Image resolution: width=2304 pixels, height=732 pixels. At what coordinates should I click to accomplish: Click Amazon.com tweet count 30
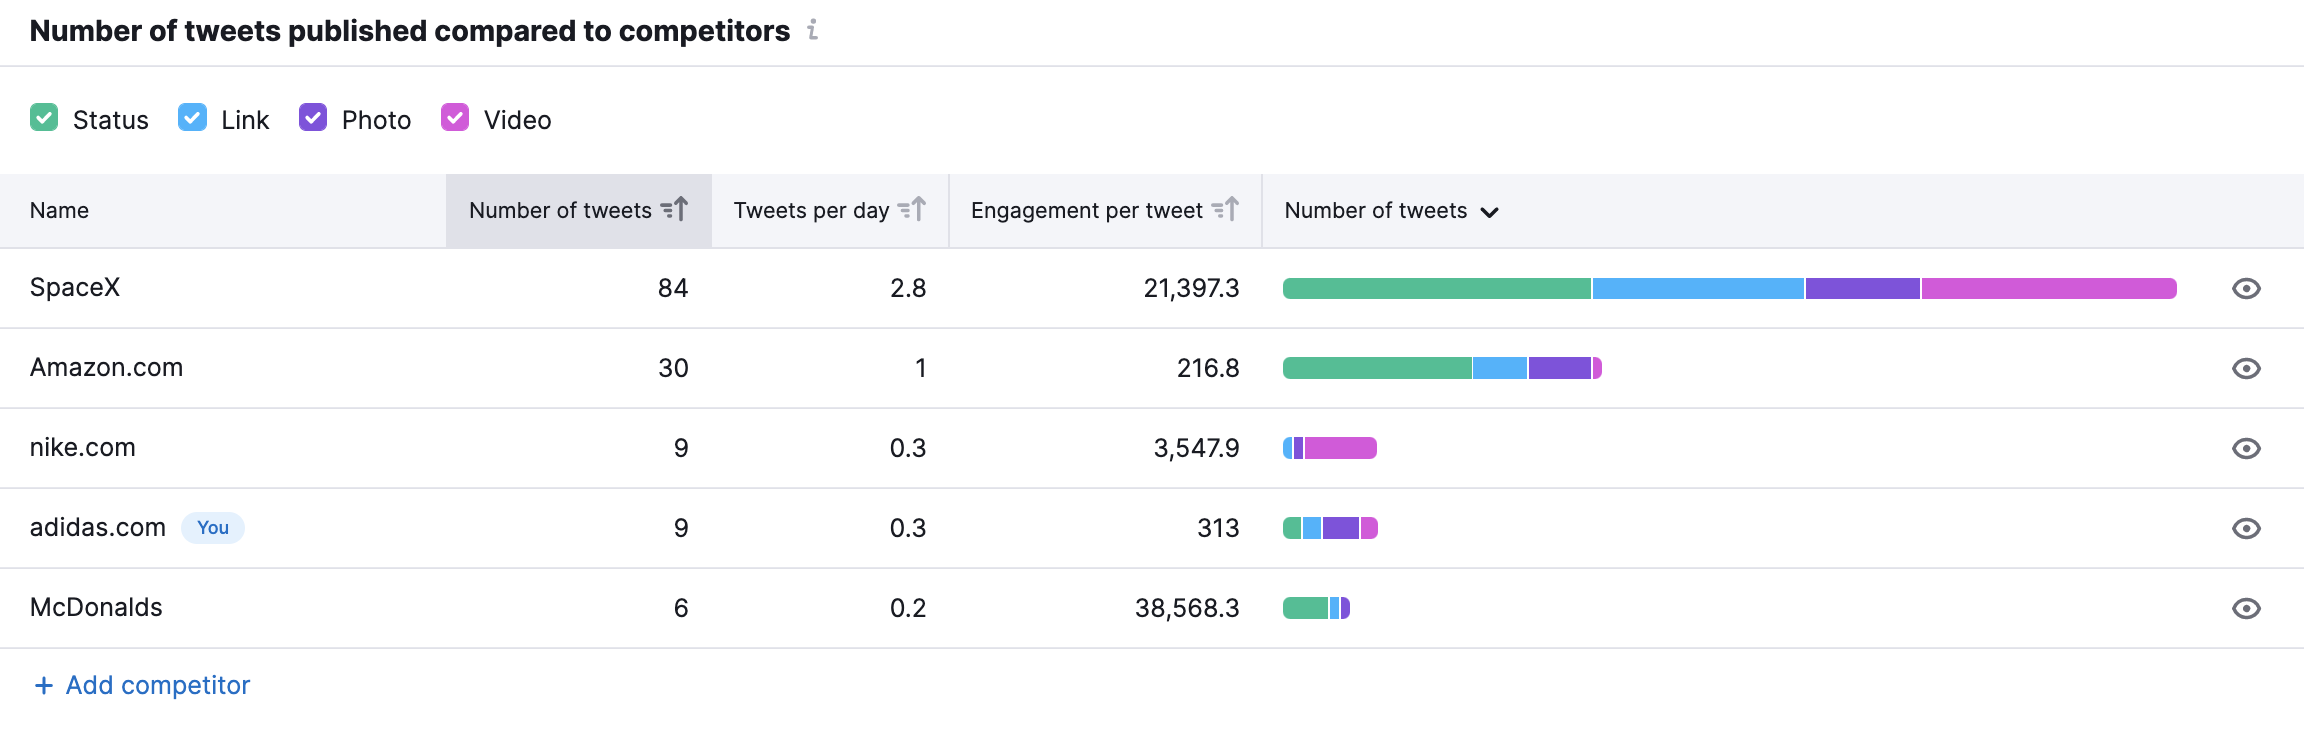673,369
